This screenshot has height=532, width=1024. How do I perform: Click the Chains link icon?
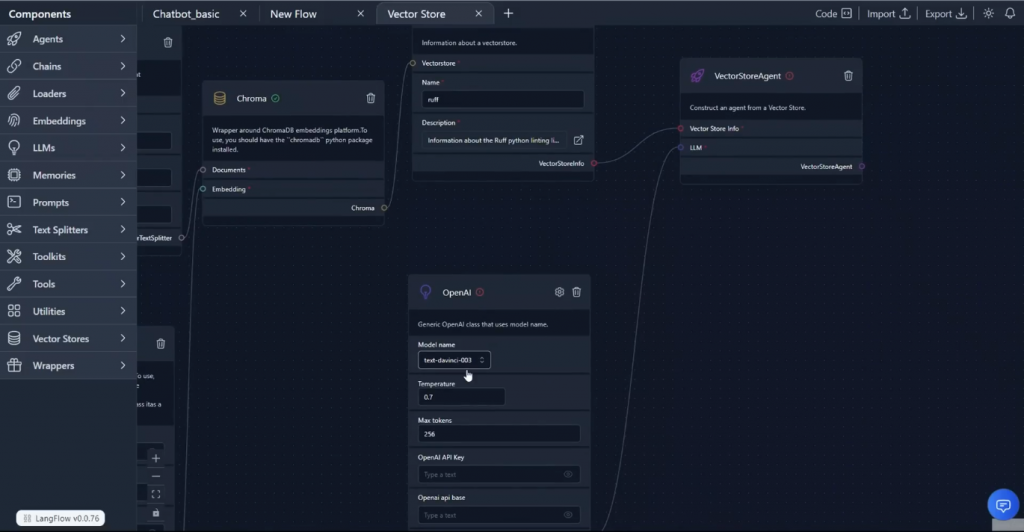[x=14, y=66]
